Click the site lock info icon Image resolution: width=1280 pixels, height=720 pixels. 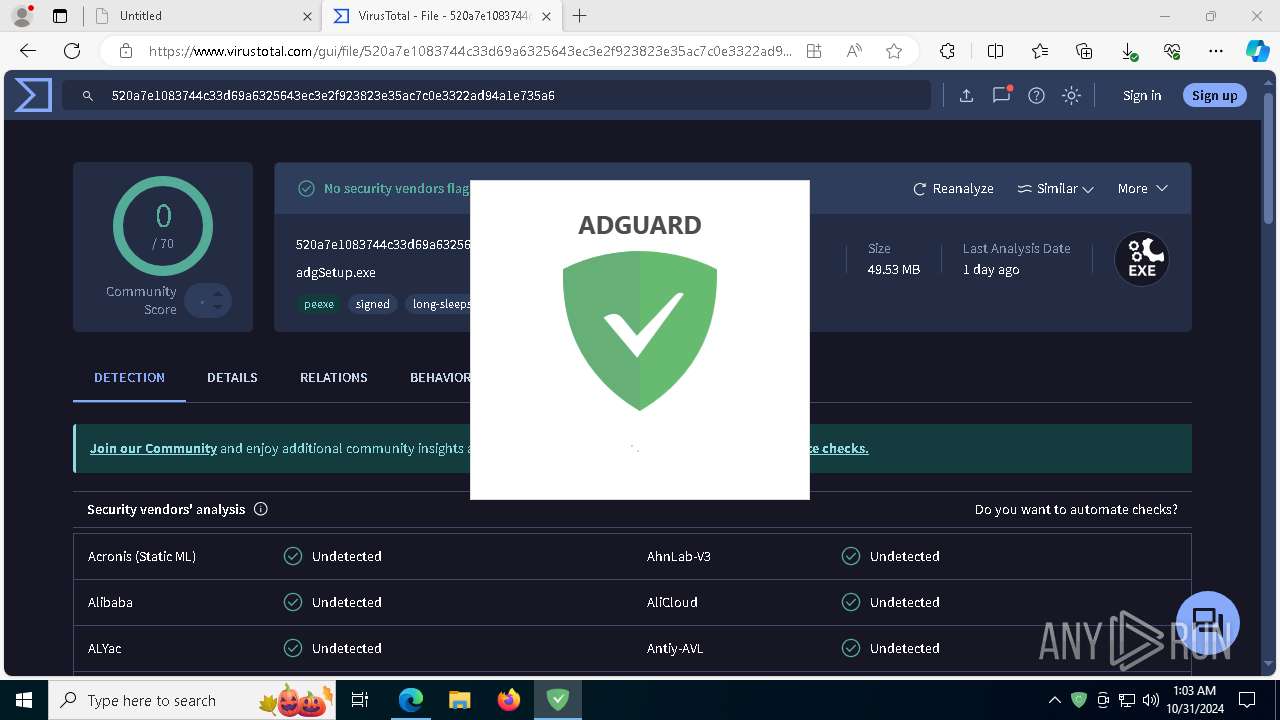[125, 51]
